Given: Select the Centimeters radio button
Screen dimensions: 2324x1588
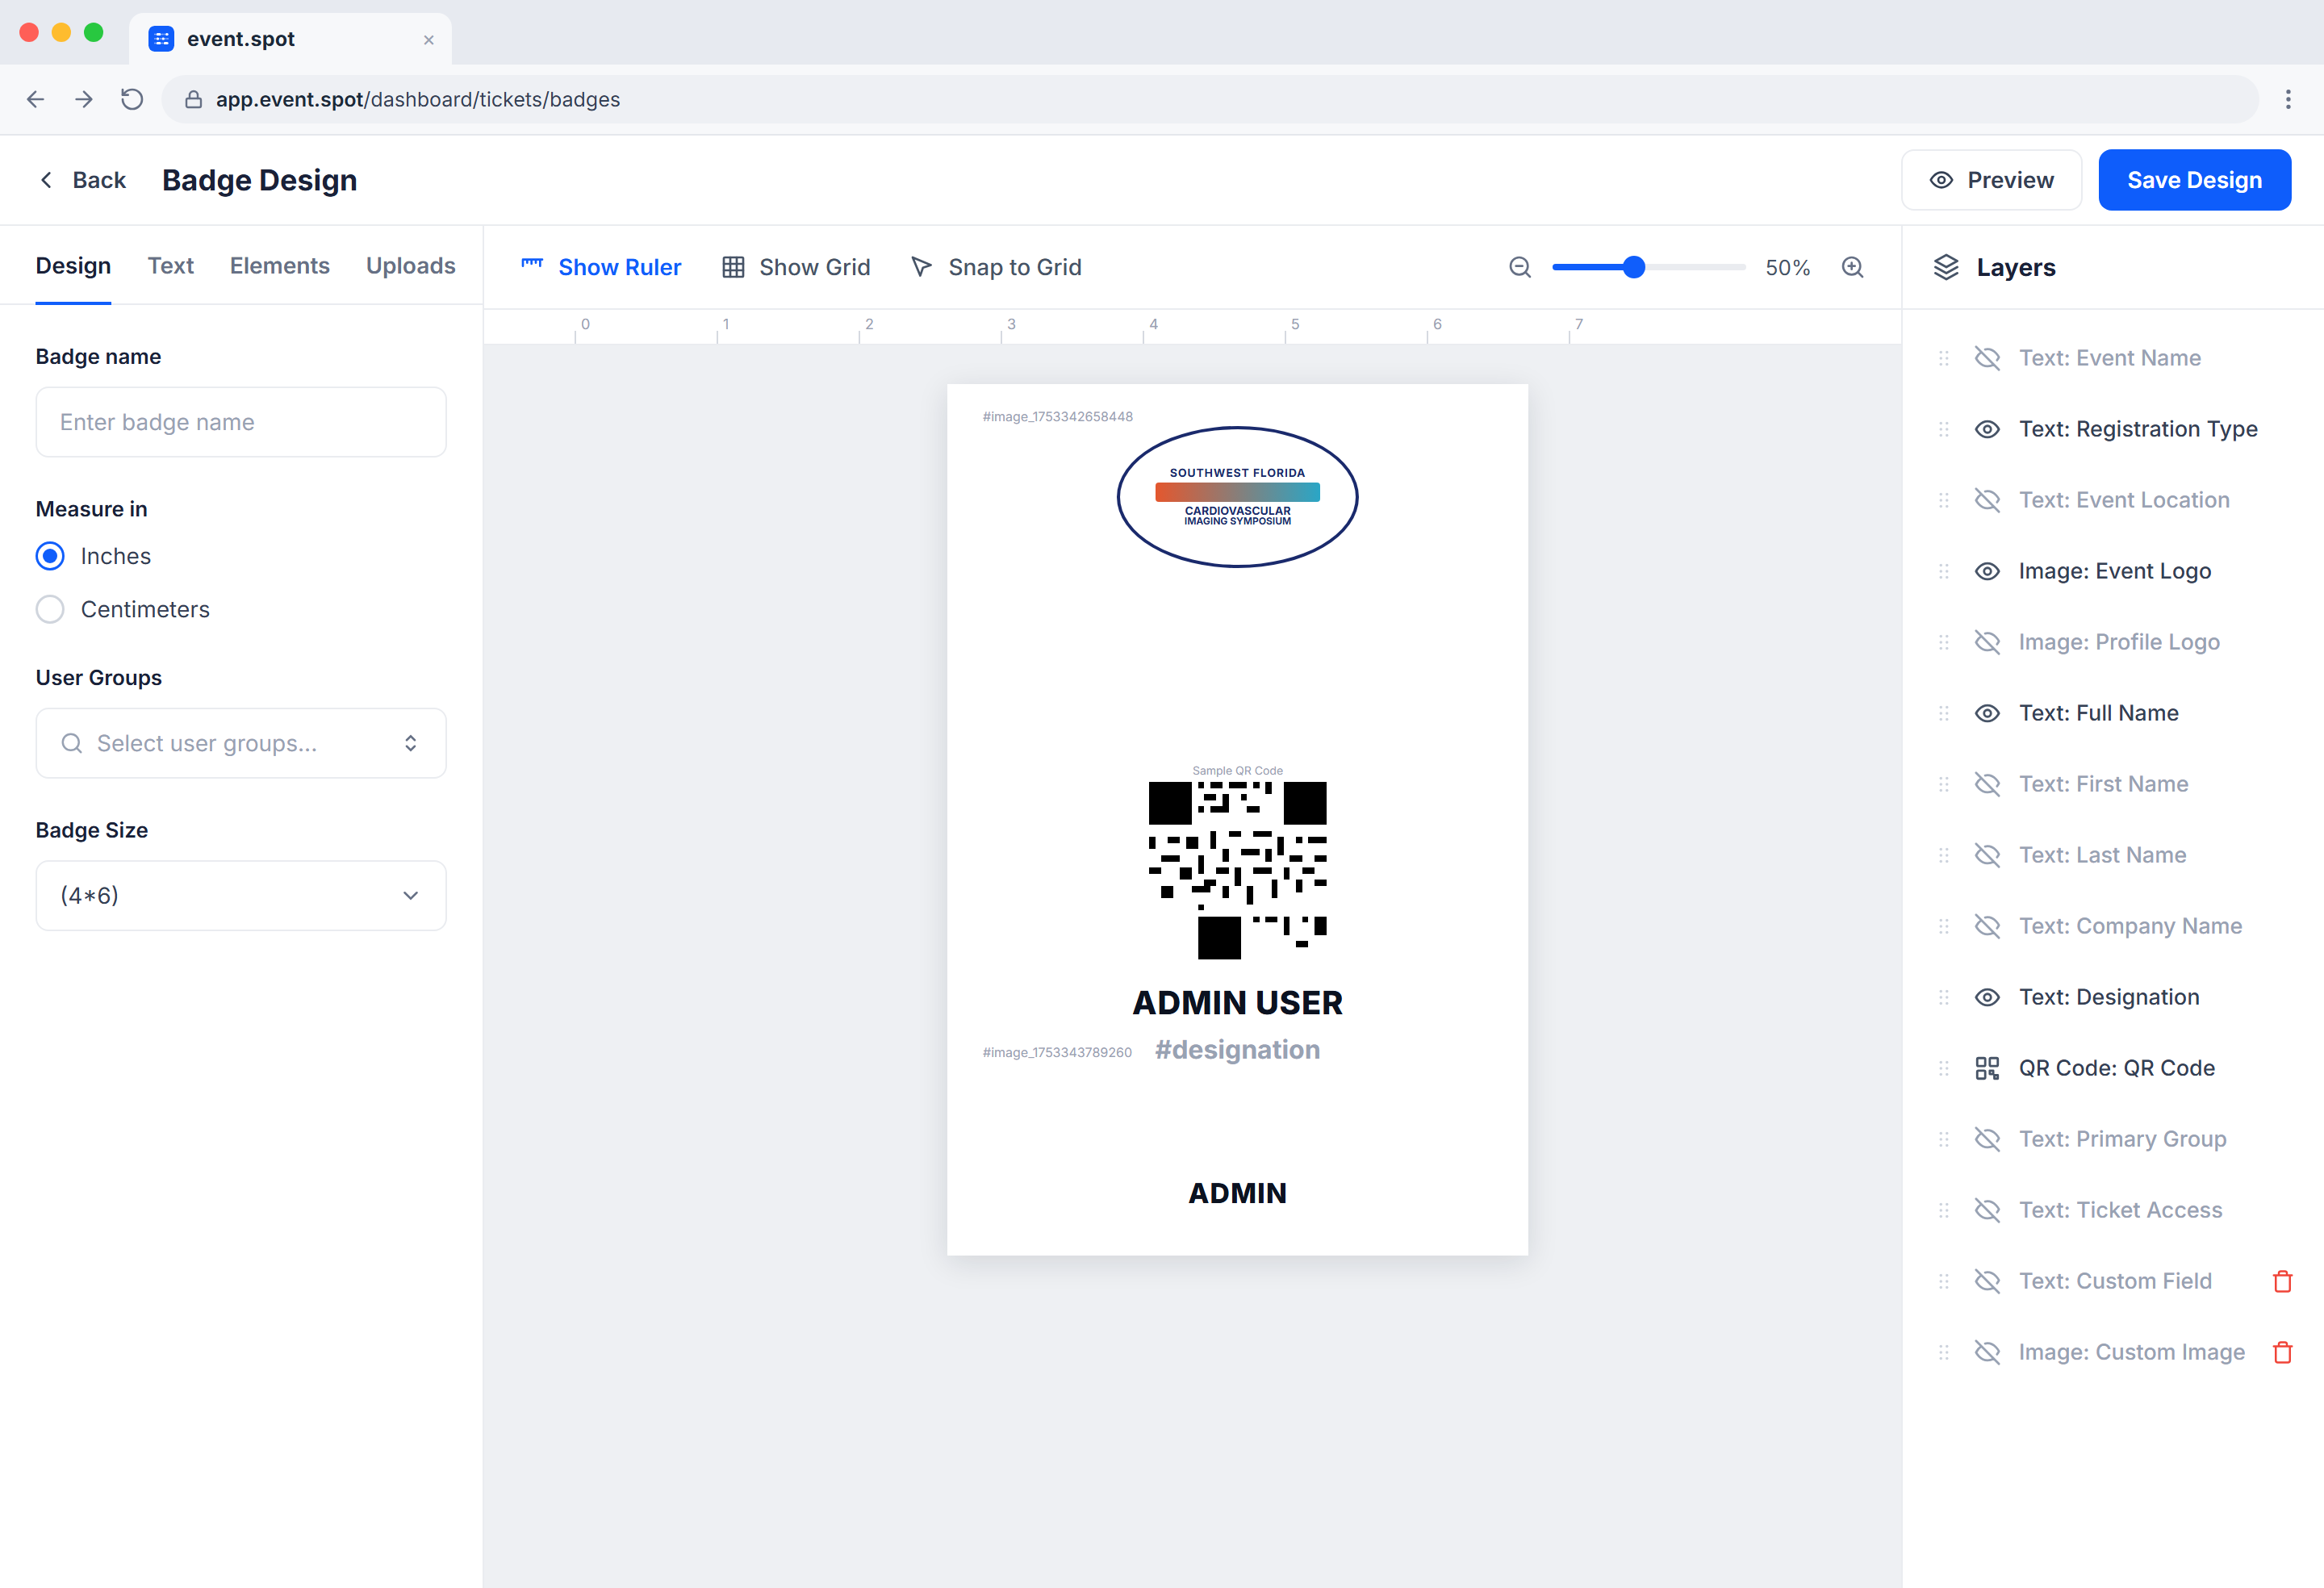Looking at the screenshot, I should [50, 609].
